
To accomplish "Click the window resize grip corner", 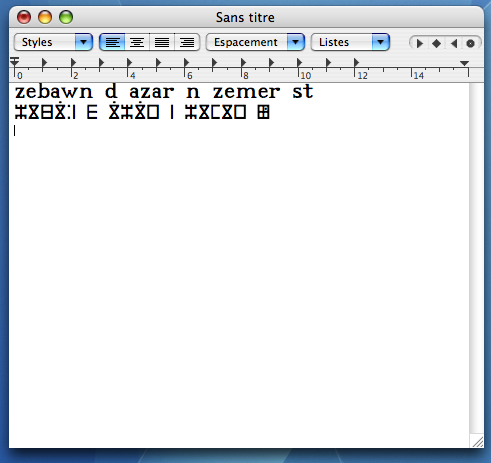I will (x=477, y=441).
